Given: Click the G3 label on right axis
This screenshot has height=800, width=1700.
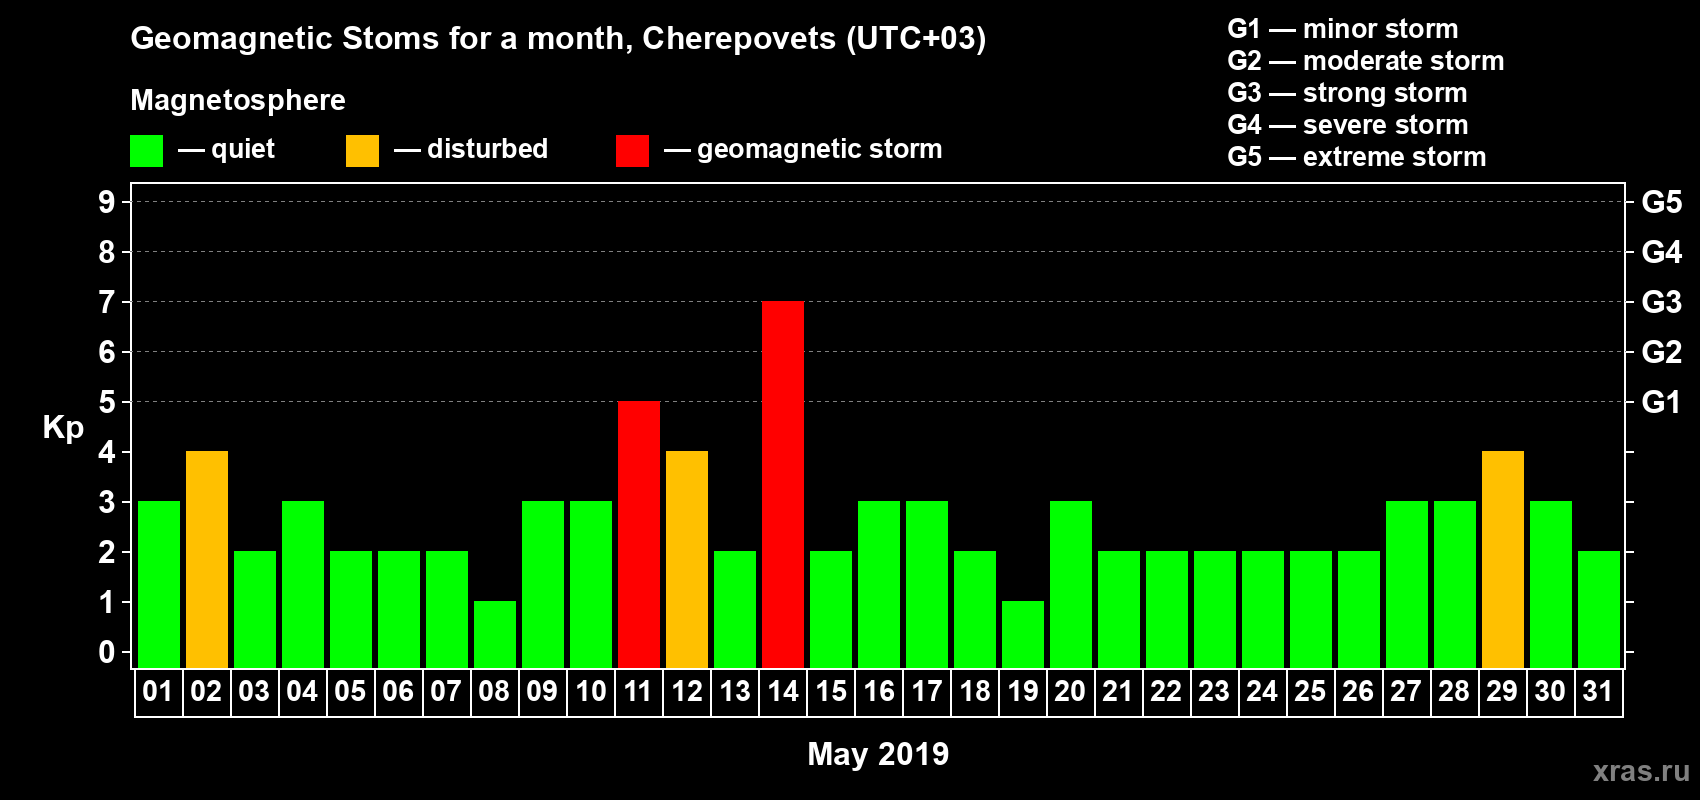Looking at the screenshot, I should pyautogui.click(x=1662, y=302).
